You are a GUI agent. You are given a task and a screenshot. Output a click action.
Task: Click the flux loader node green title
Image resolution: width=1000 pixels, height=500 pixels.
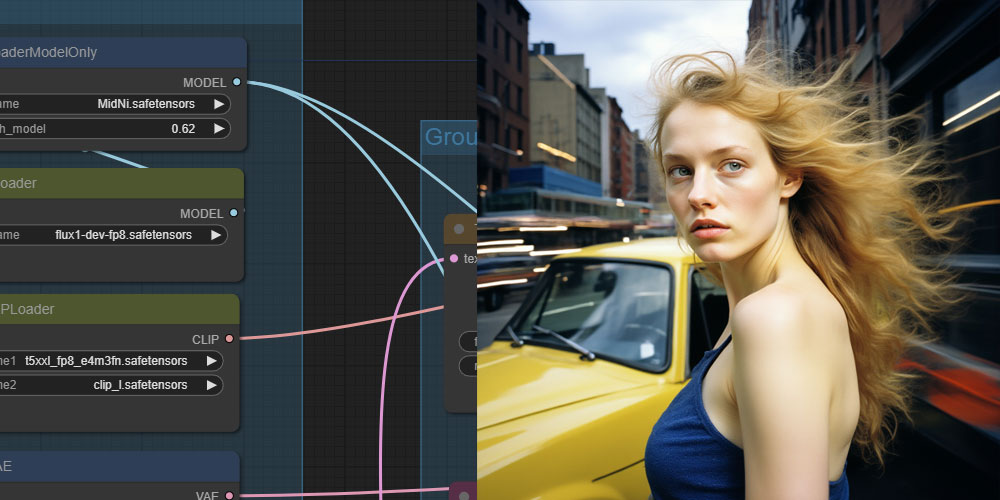[122, 183]
